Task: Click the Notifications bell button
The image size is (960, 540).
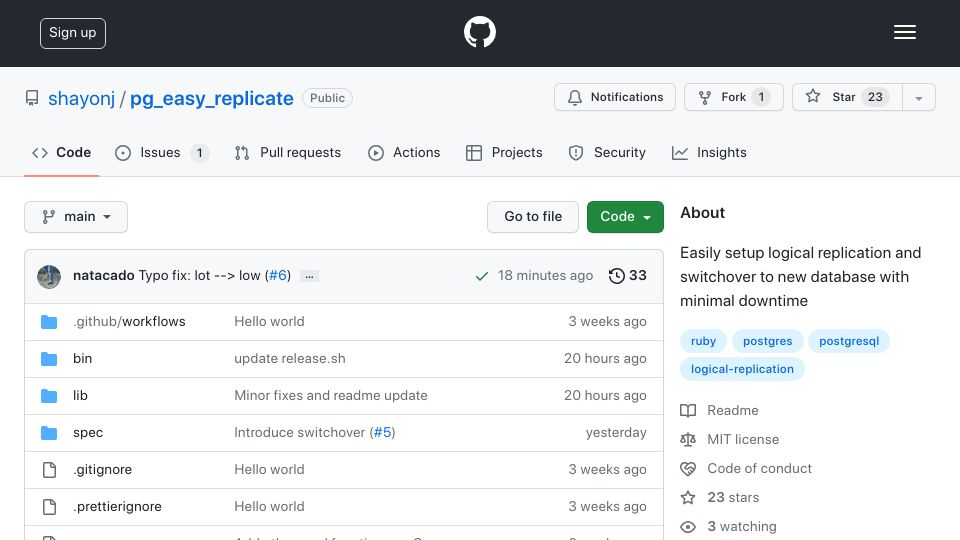Action: [615, 97]
